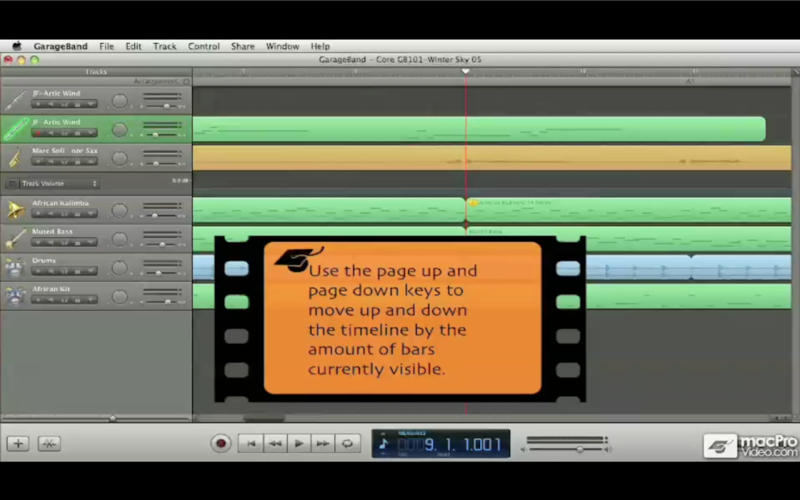Click the Arrangement track add button
This screenshot has width=800, height=500.
click(x=186, y=82)
